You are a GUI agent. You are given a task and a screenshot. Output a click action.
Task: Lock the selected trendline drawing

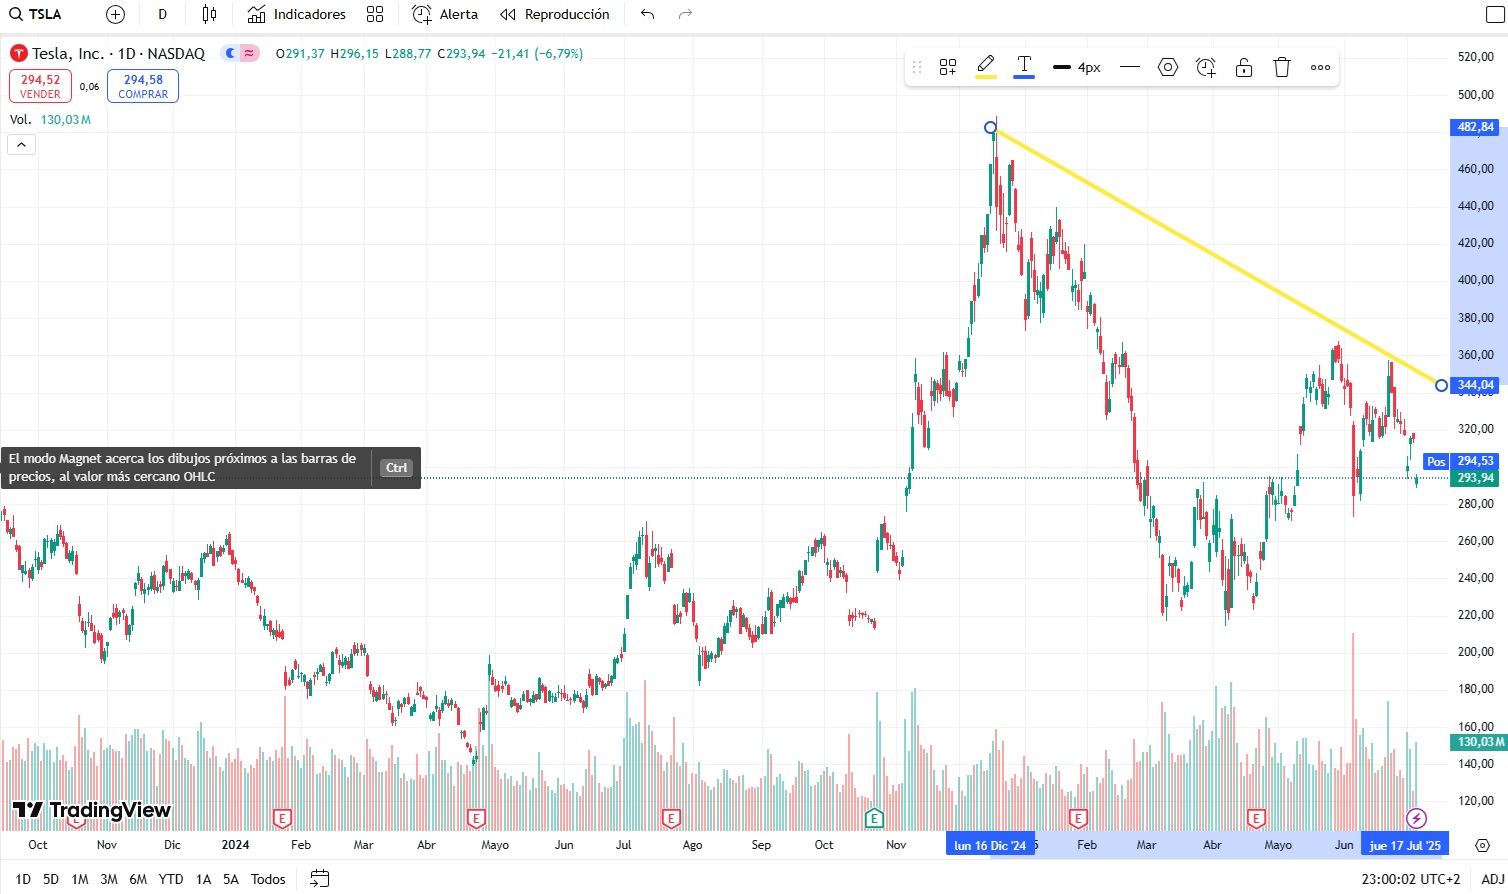coord(1244,67)
